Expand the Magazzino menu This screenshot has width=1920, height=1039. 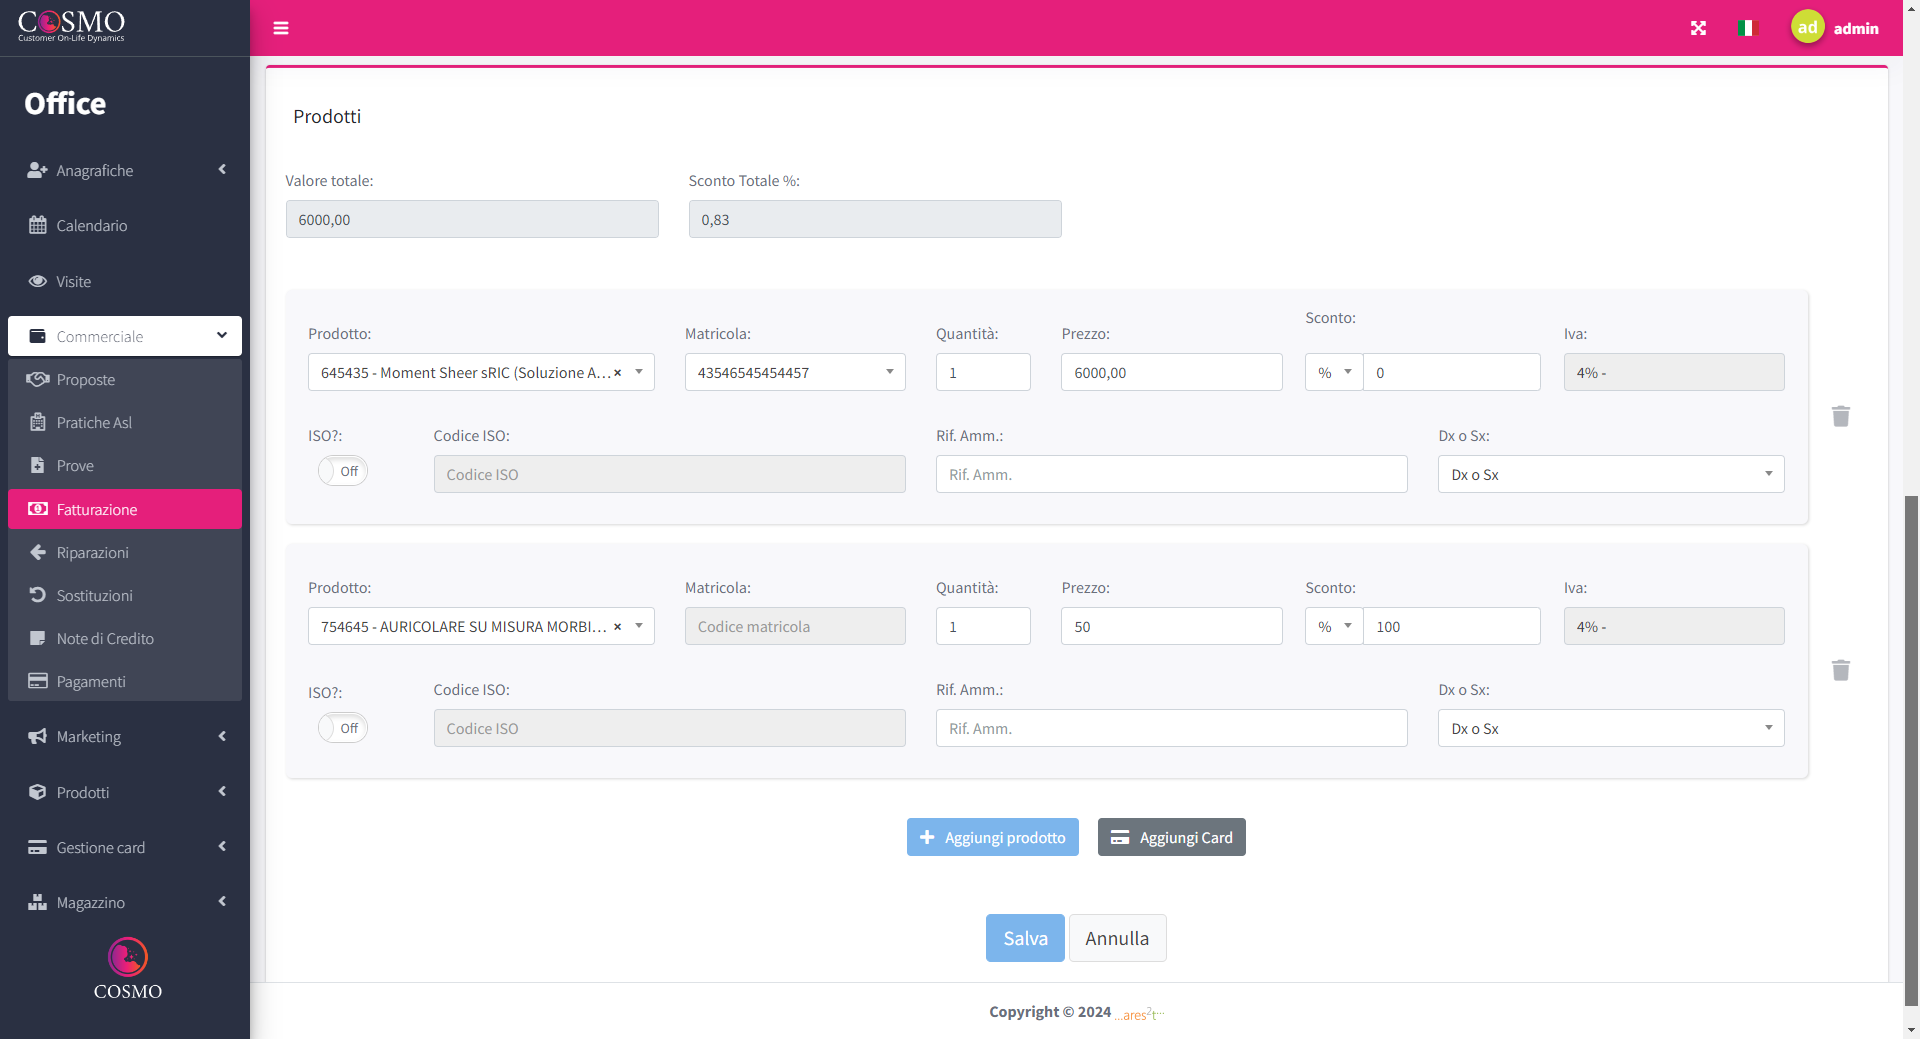125,902
